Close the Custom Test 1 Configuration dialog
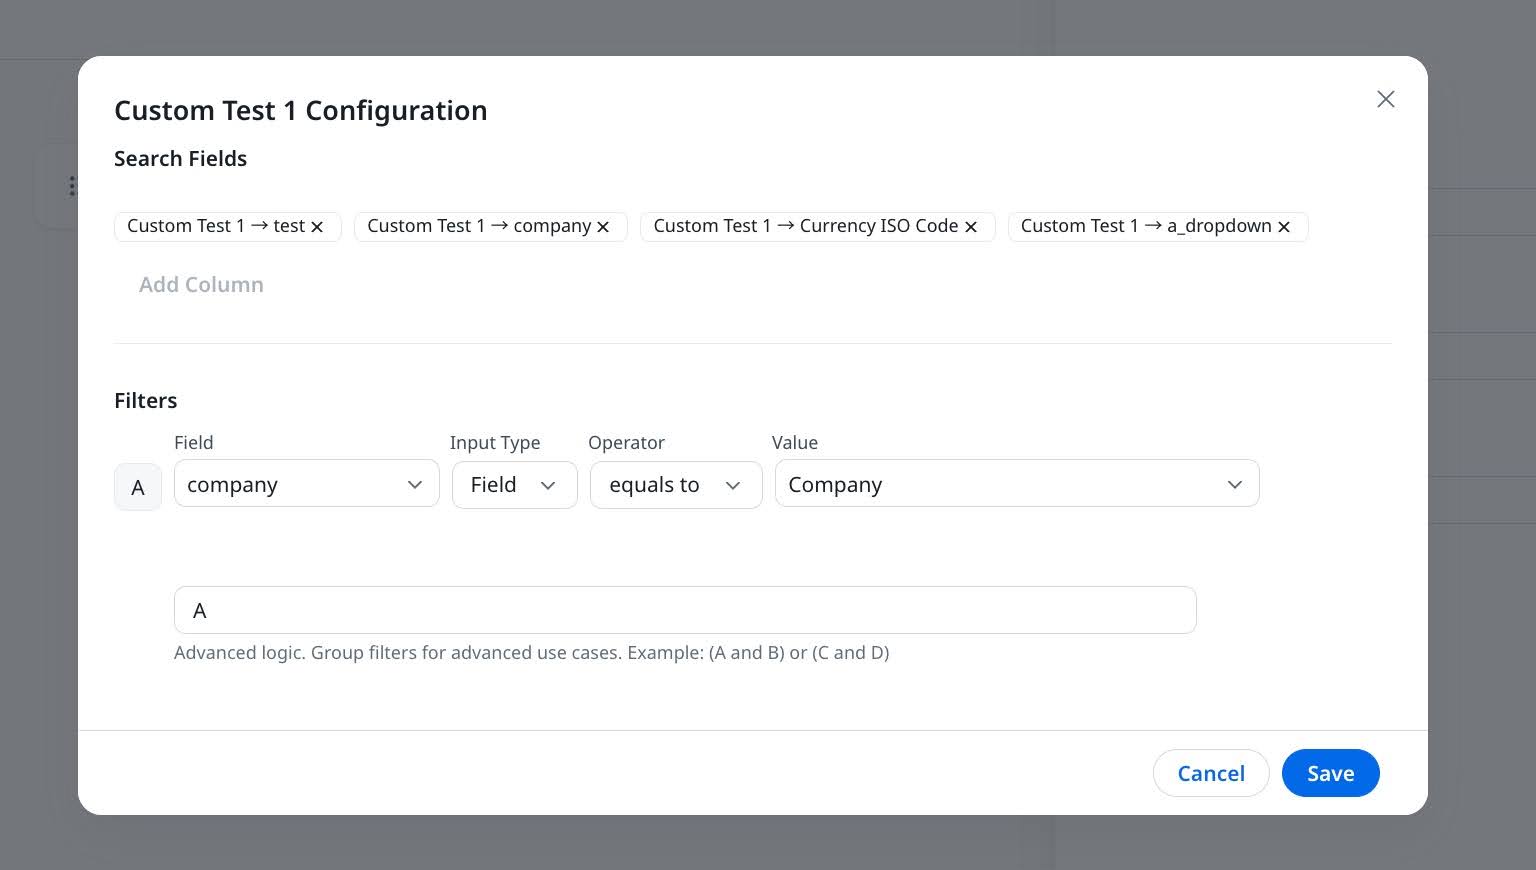 [x=1385, y=99]
